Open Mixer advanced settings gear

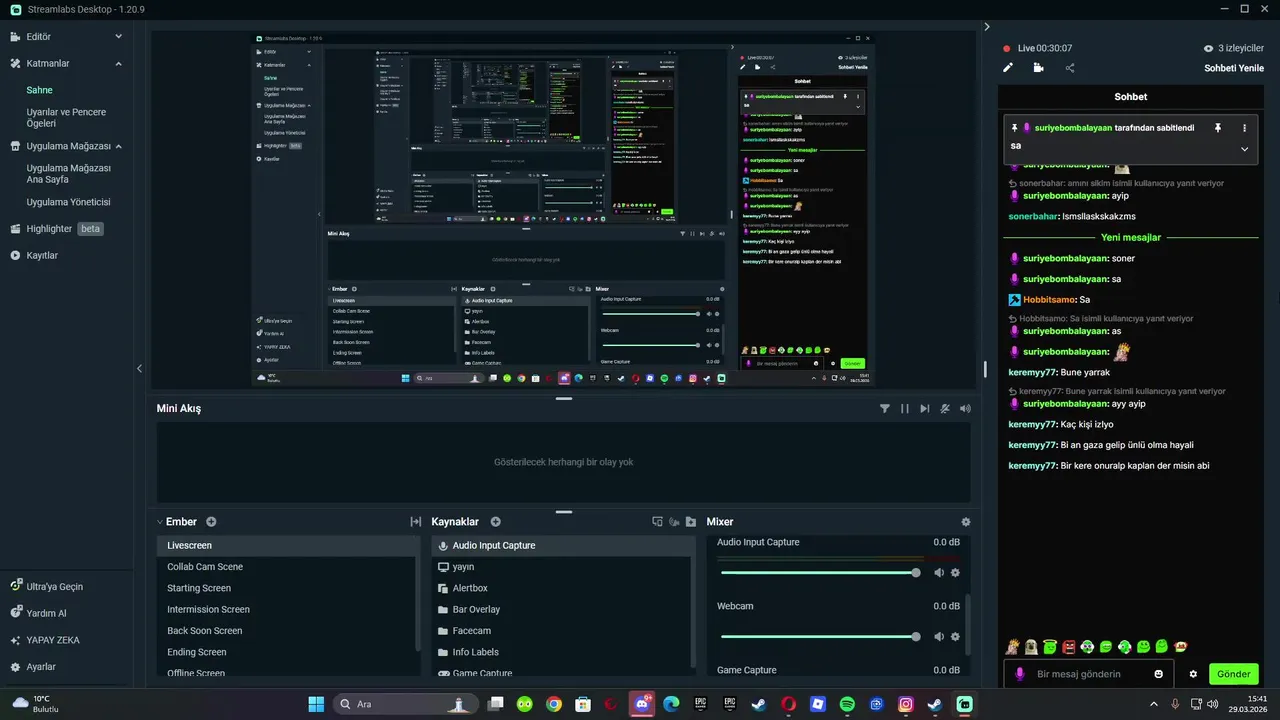(x=965, y=522)
